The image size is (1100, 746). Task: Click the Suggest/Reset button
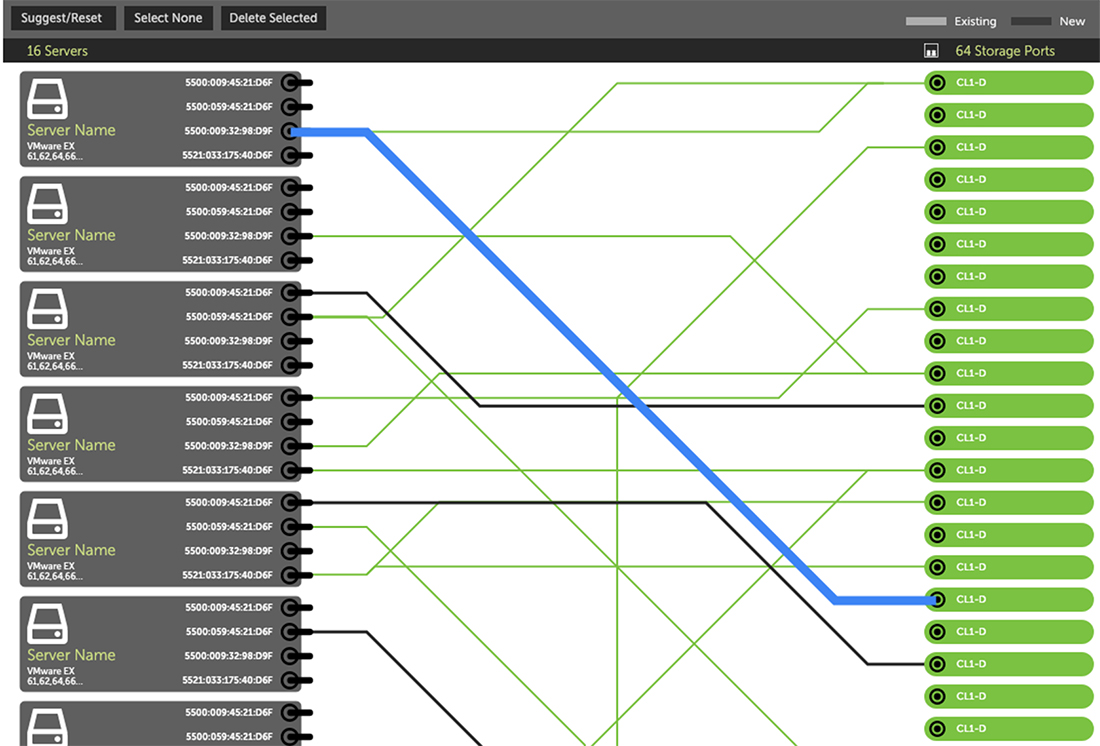[62, 18]
